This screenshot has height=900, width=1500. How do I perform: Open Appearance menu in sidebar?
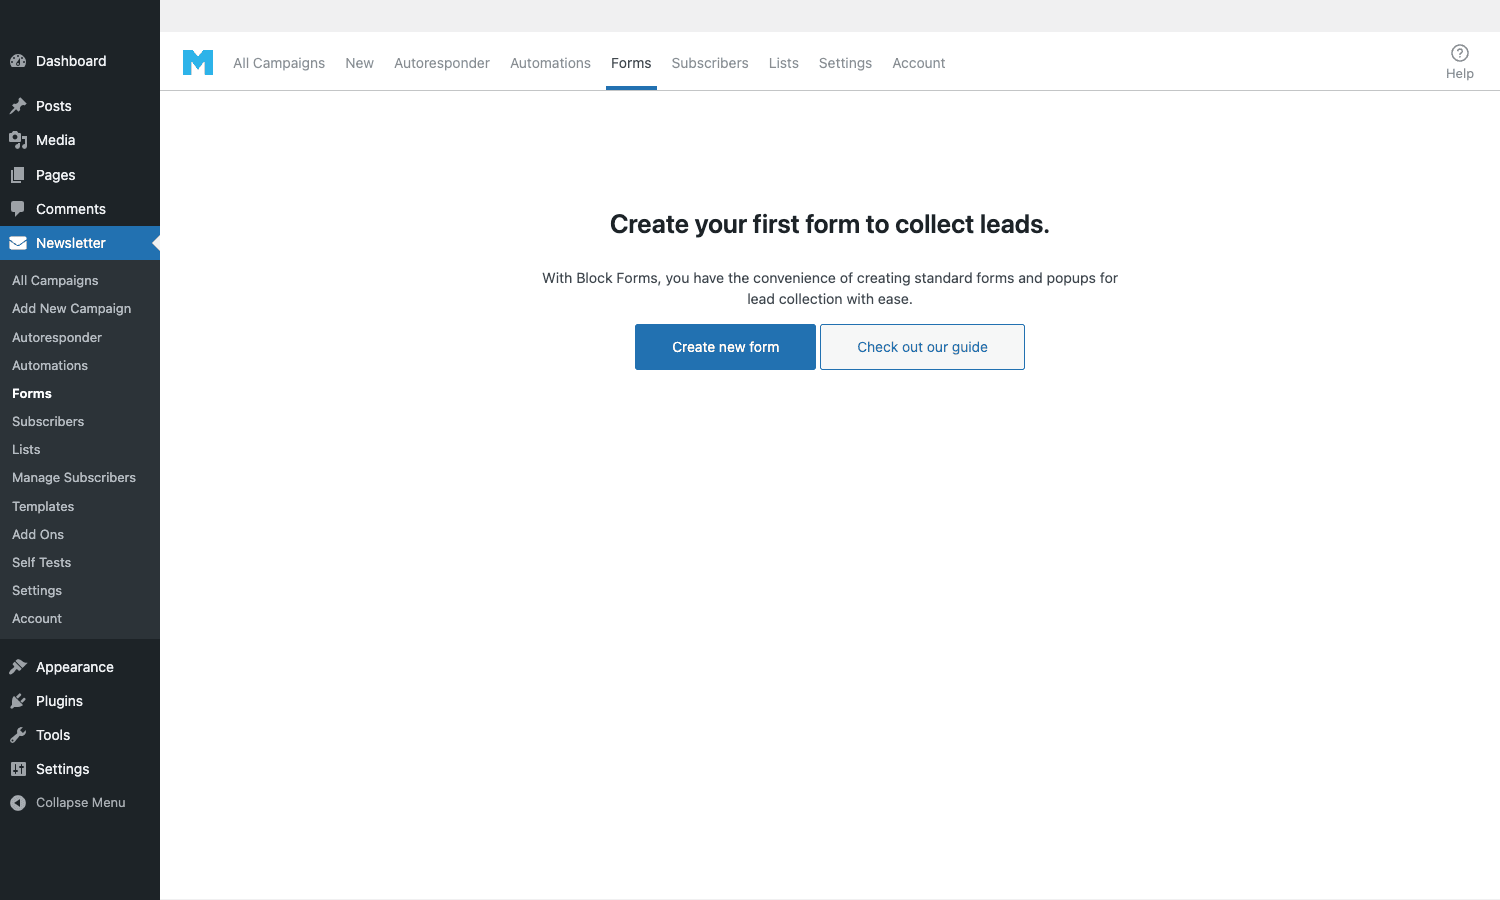click(x=80, y=667)
